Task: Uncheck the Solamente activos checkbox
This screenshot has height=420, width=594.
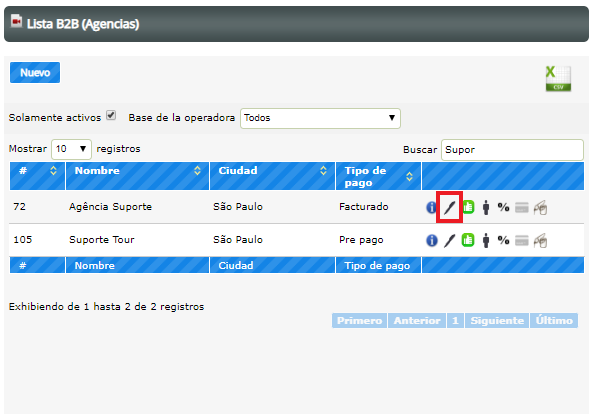Action: tap(111, 115)
